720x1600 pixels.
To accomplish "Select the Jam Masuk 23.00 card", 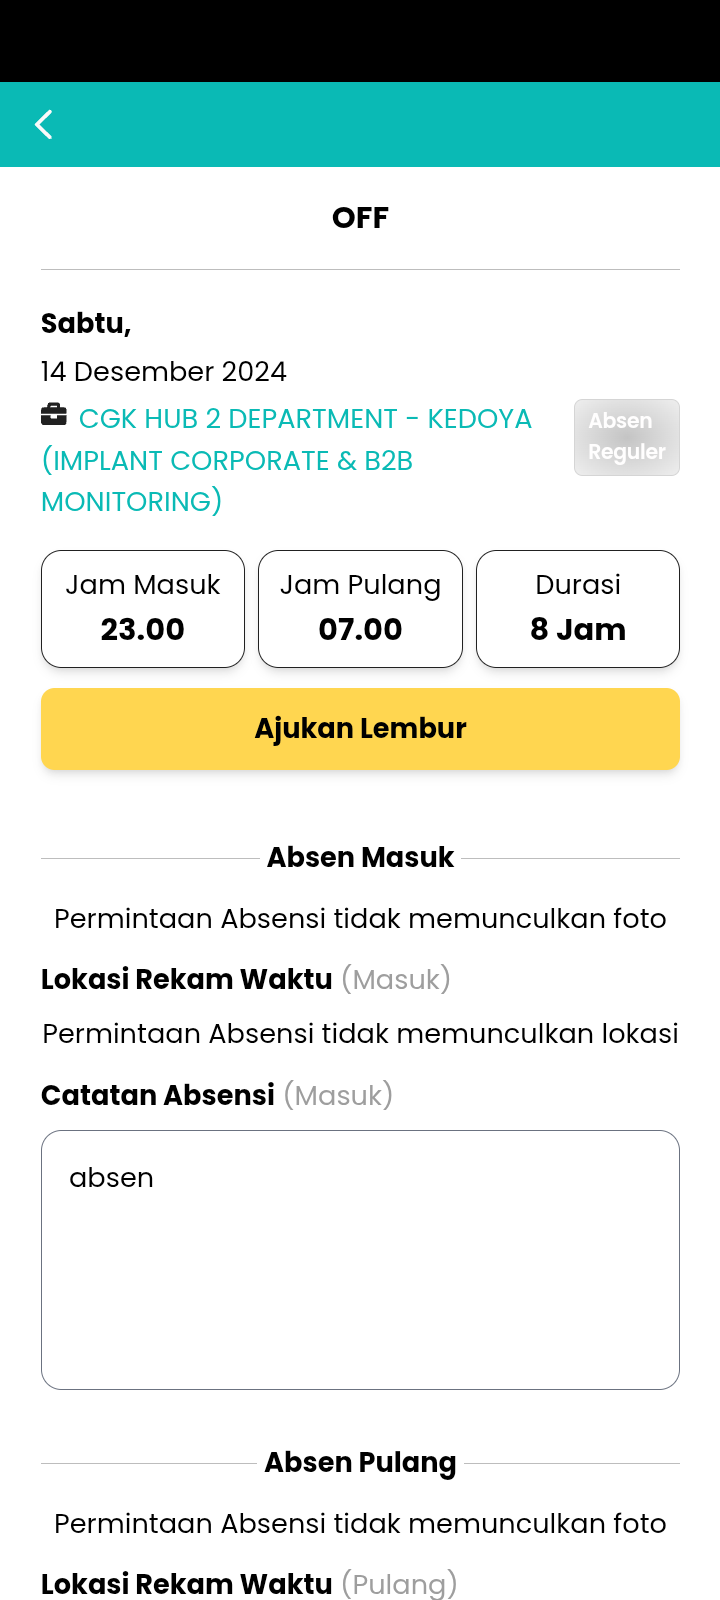I will 143,609.
